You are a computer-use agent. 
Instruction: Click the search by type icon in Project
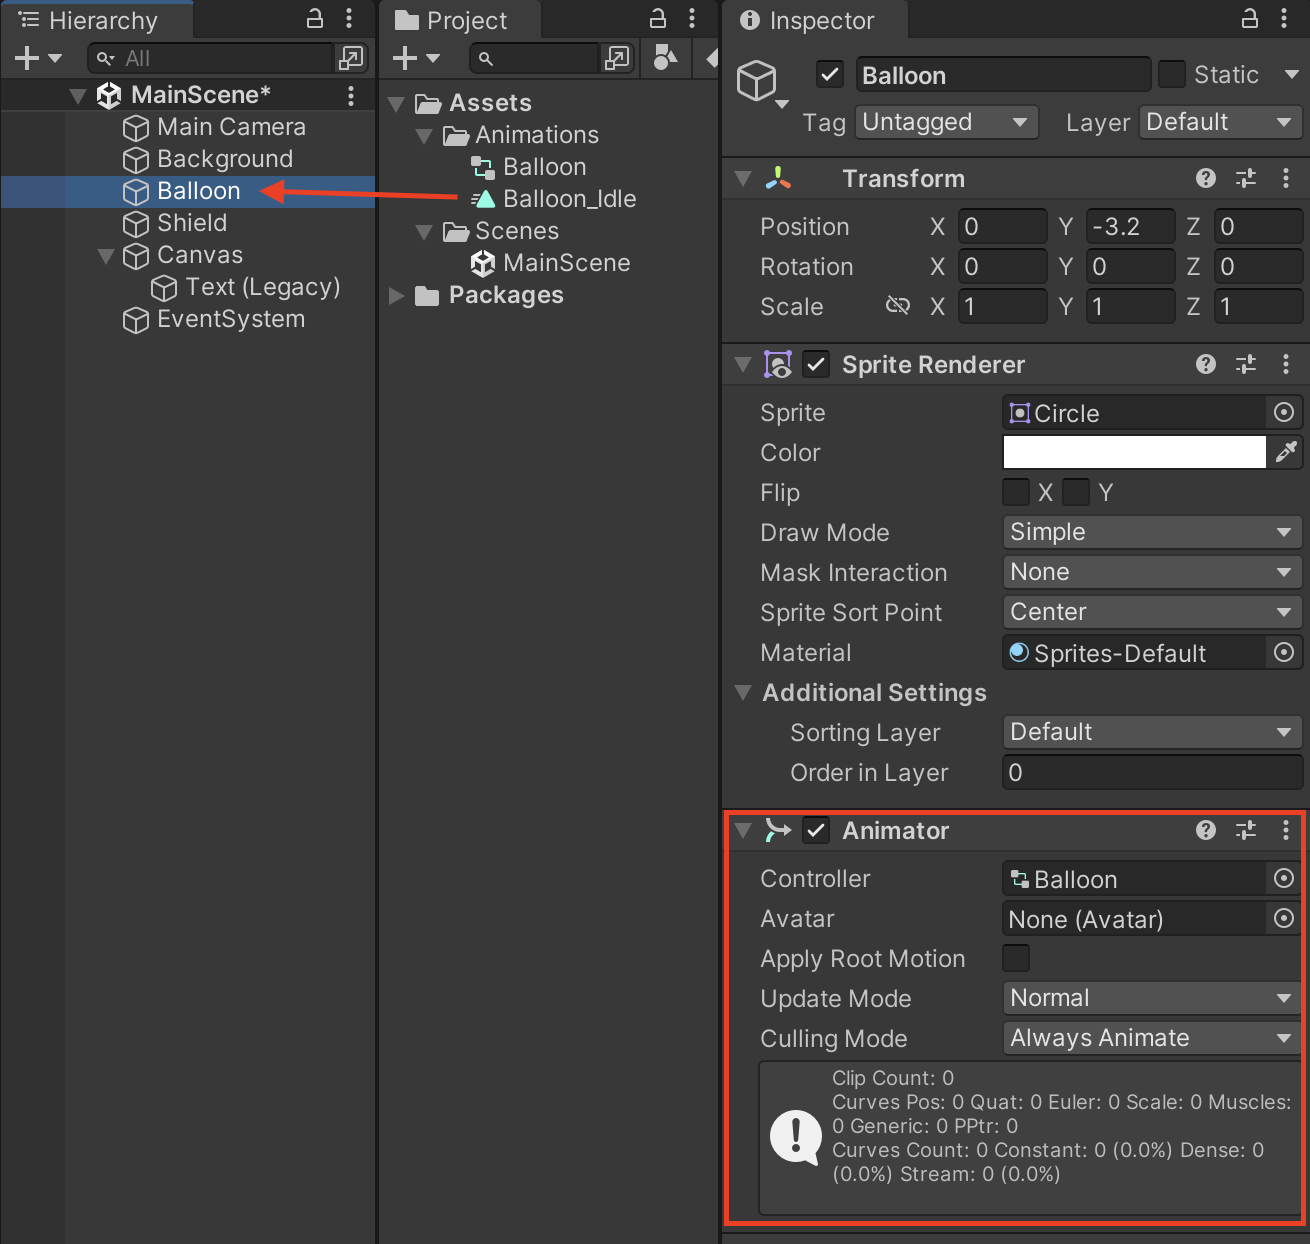coord(664,58)
